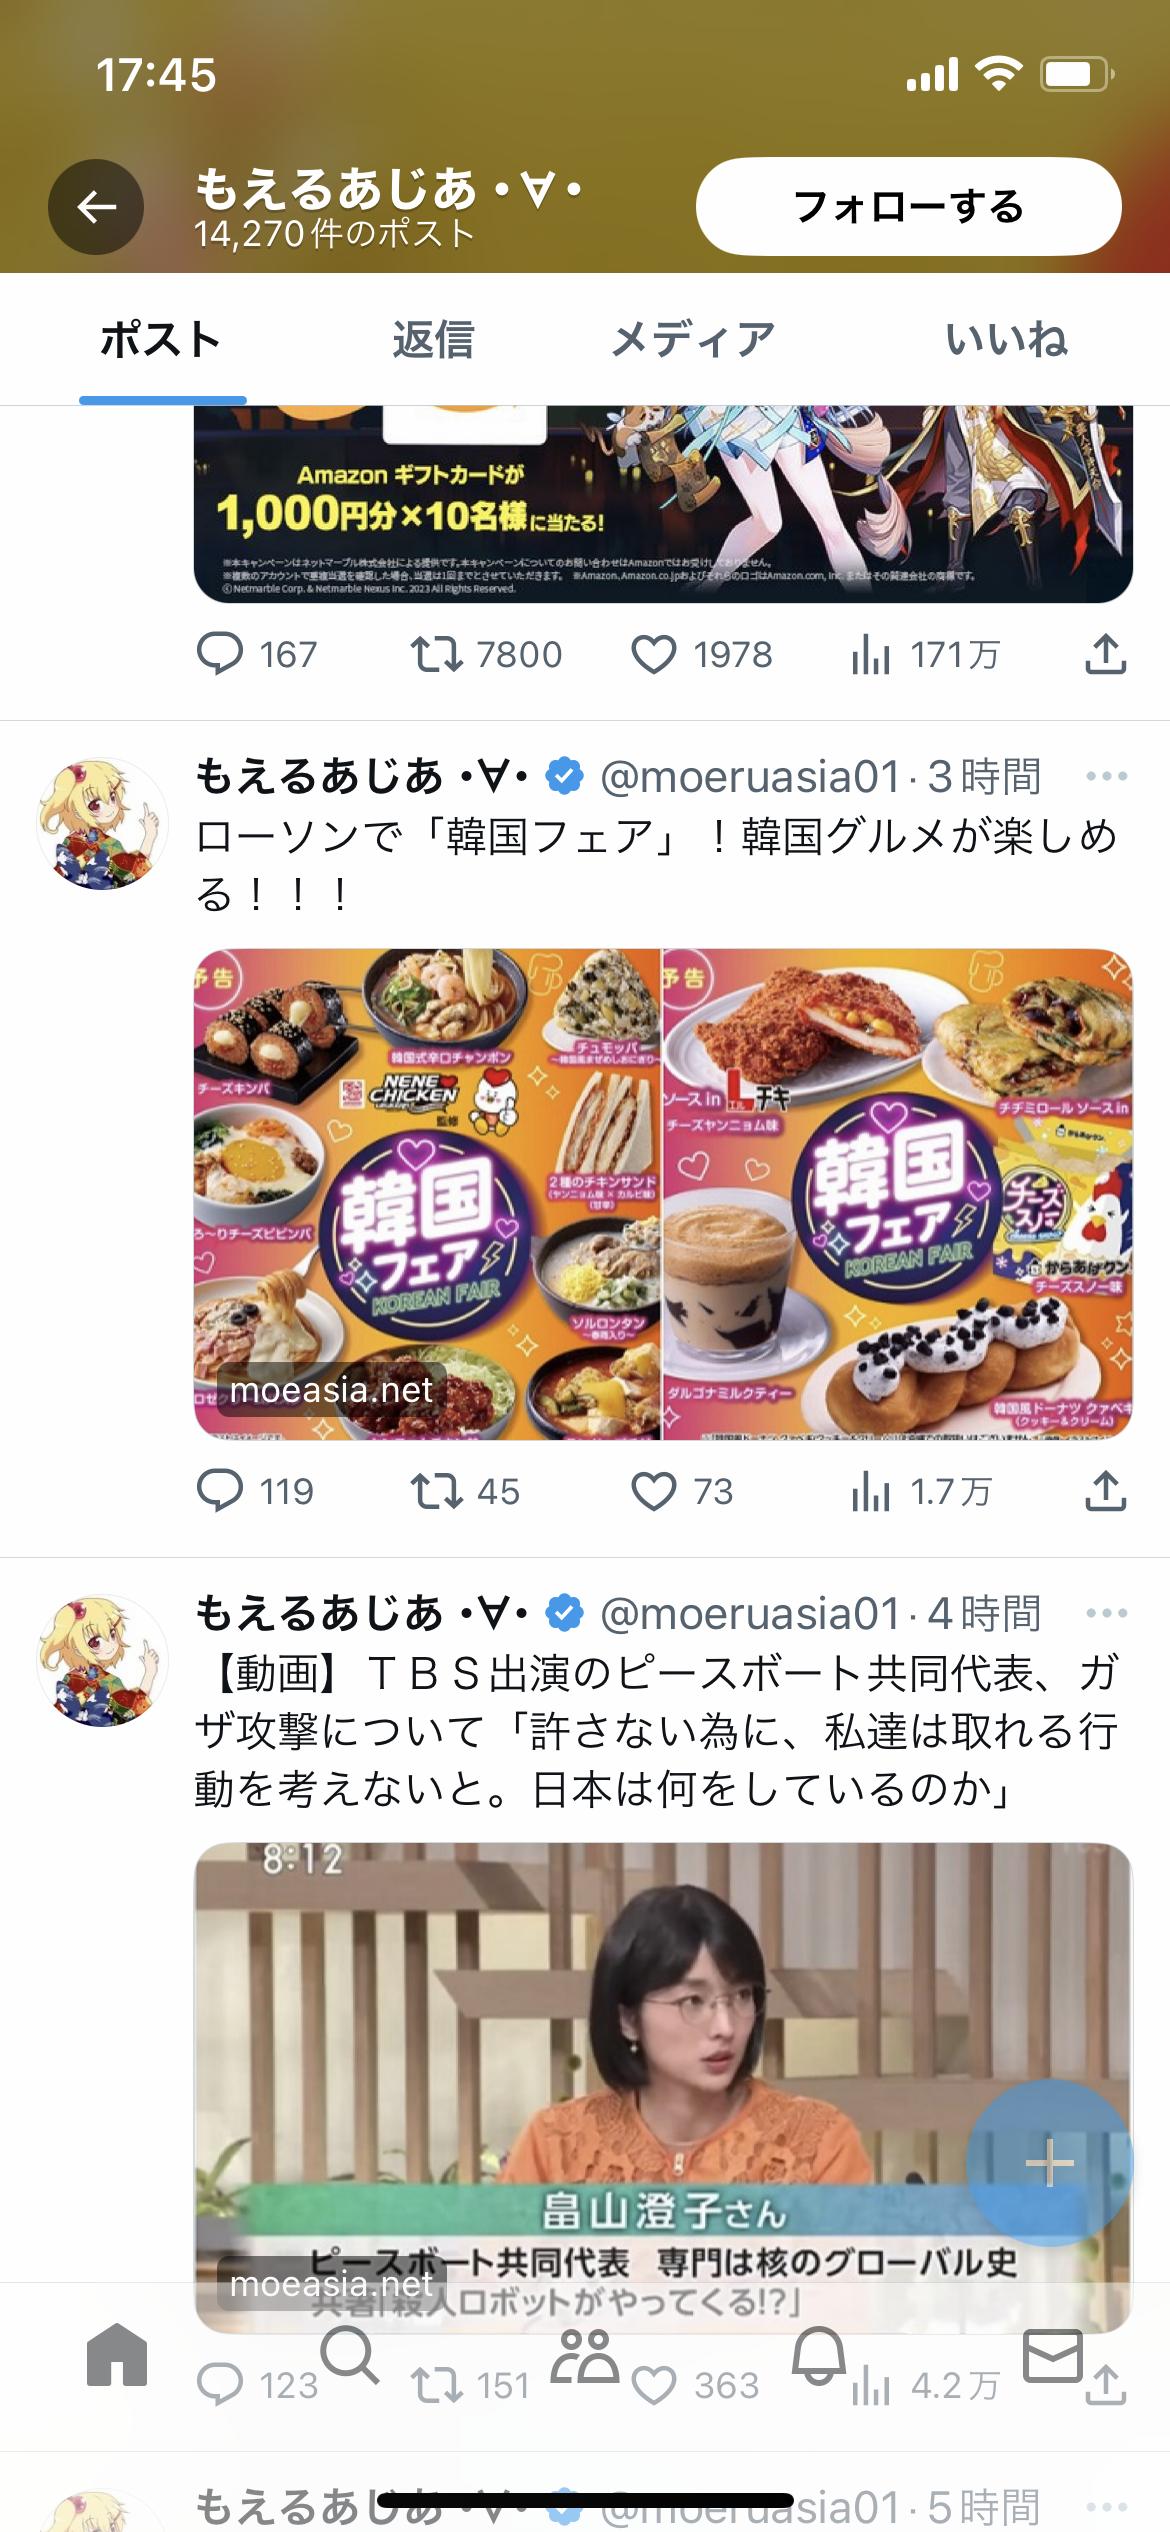The height and width of the screenshot is (2532, 1170).
Task: Open more options on the 3時間 post
Action: click(1106, 776)
